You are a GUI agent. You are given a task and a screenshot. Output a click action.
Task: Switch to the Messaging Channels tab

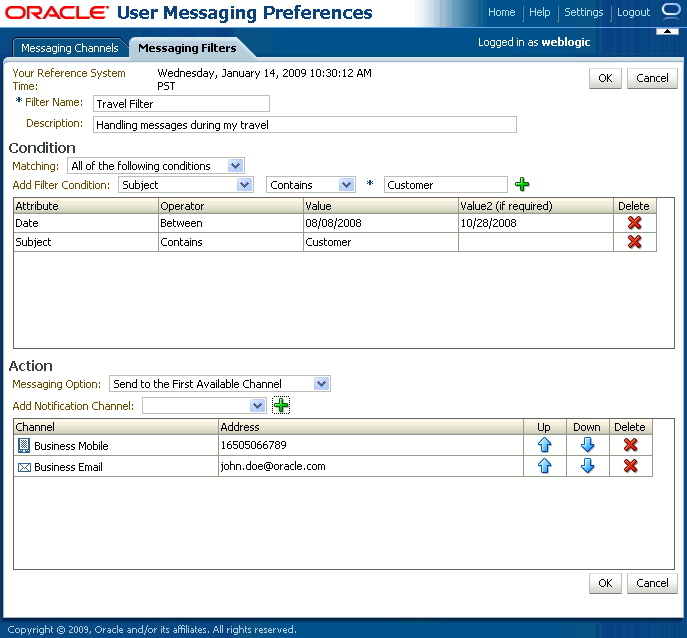[x=70, y=48]
